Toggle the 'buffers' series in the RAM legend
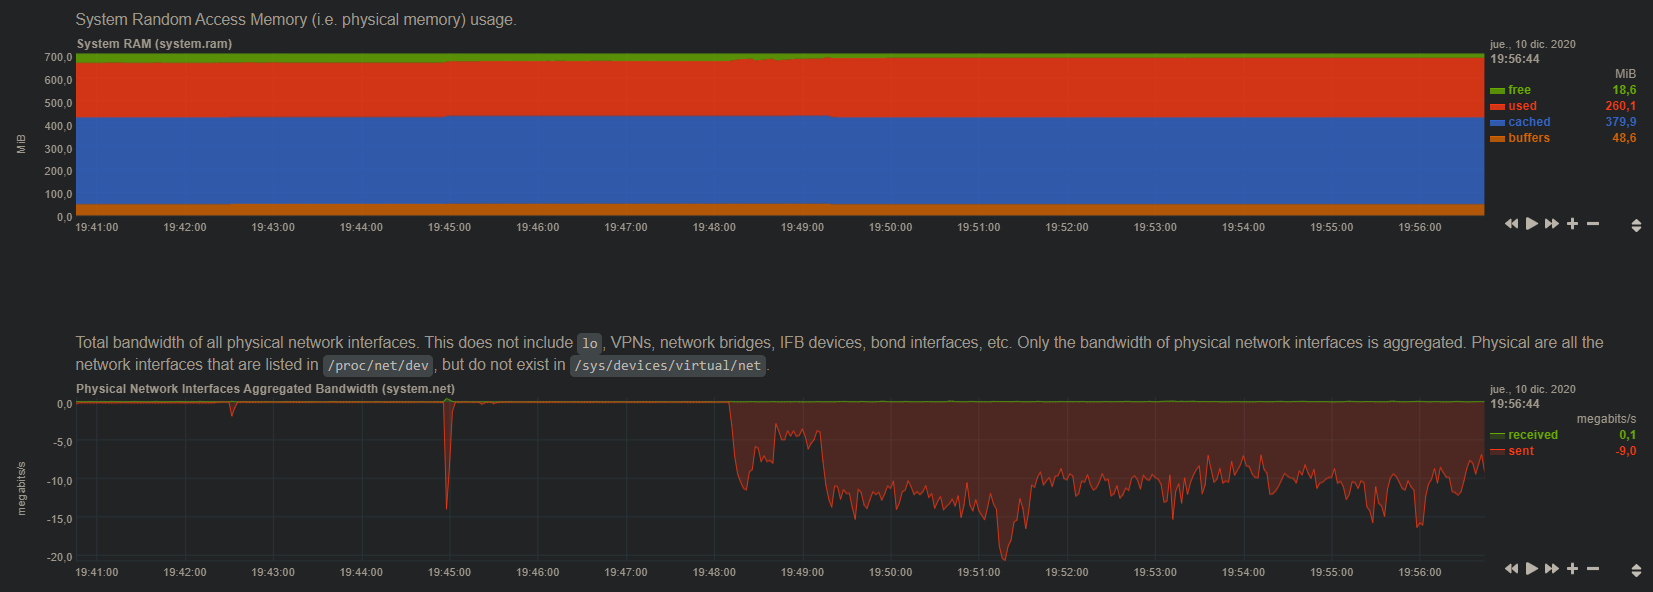This screenshot has width=1653, height=592. coord(1529,138)
